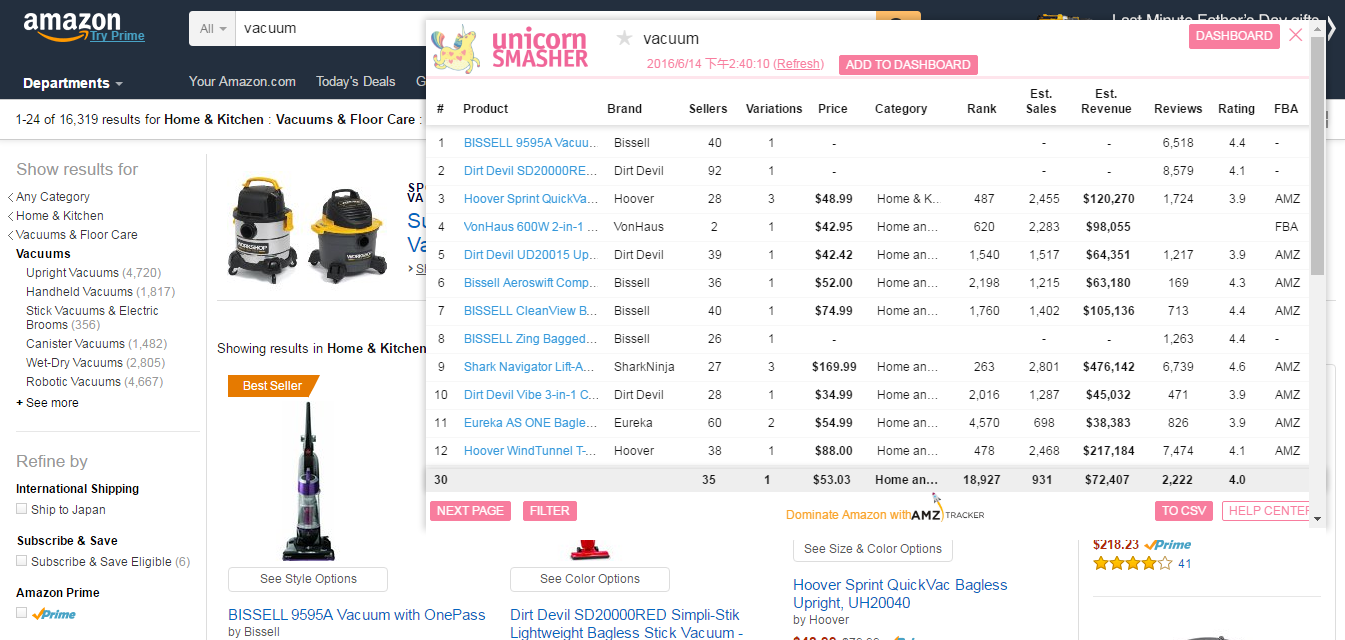This screenshot has width=1345, height=640.
Task: Filter by Upright Vacuums
Action: click(x=72, y=273)
